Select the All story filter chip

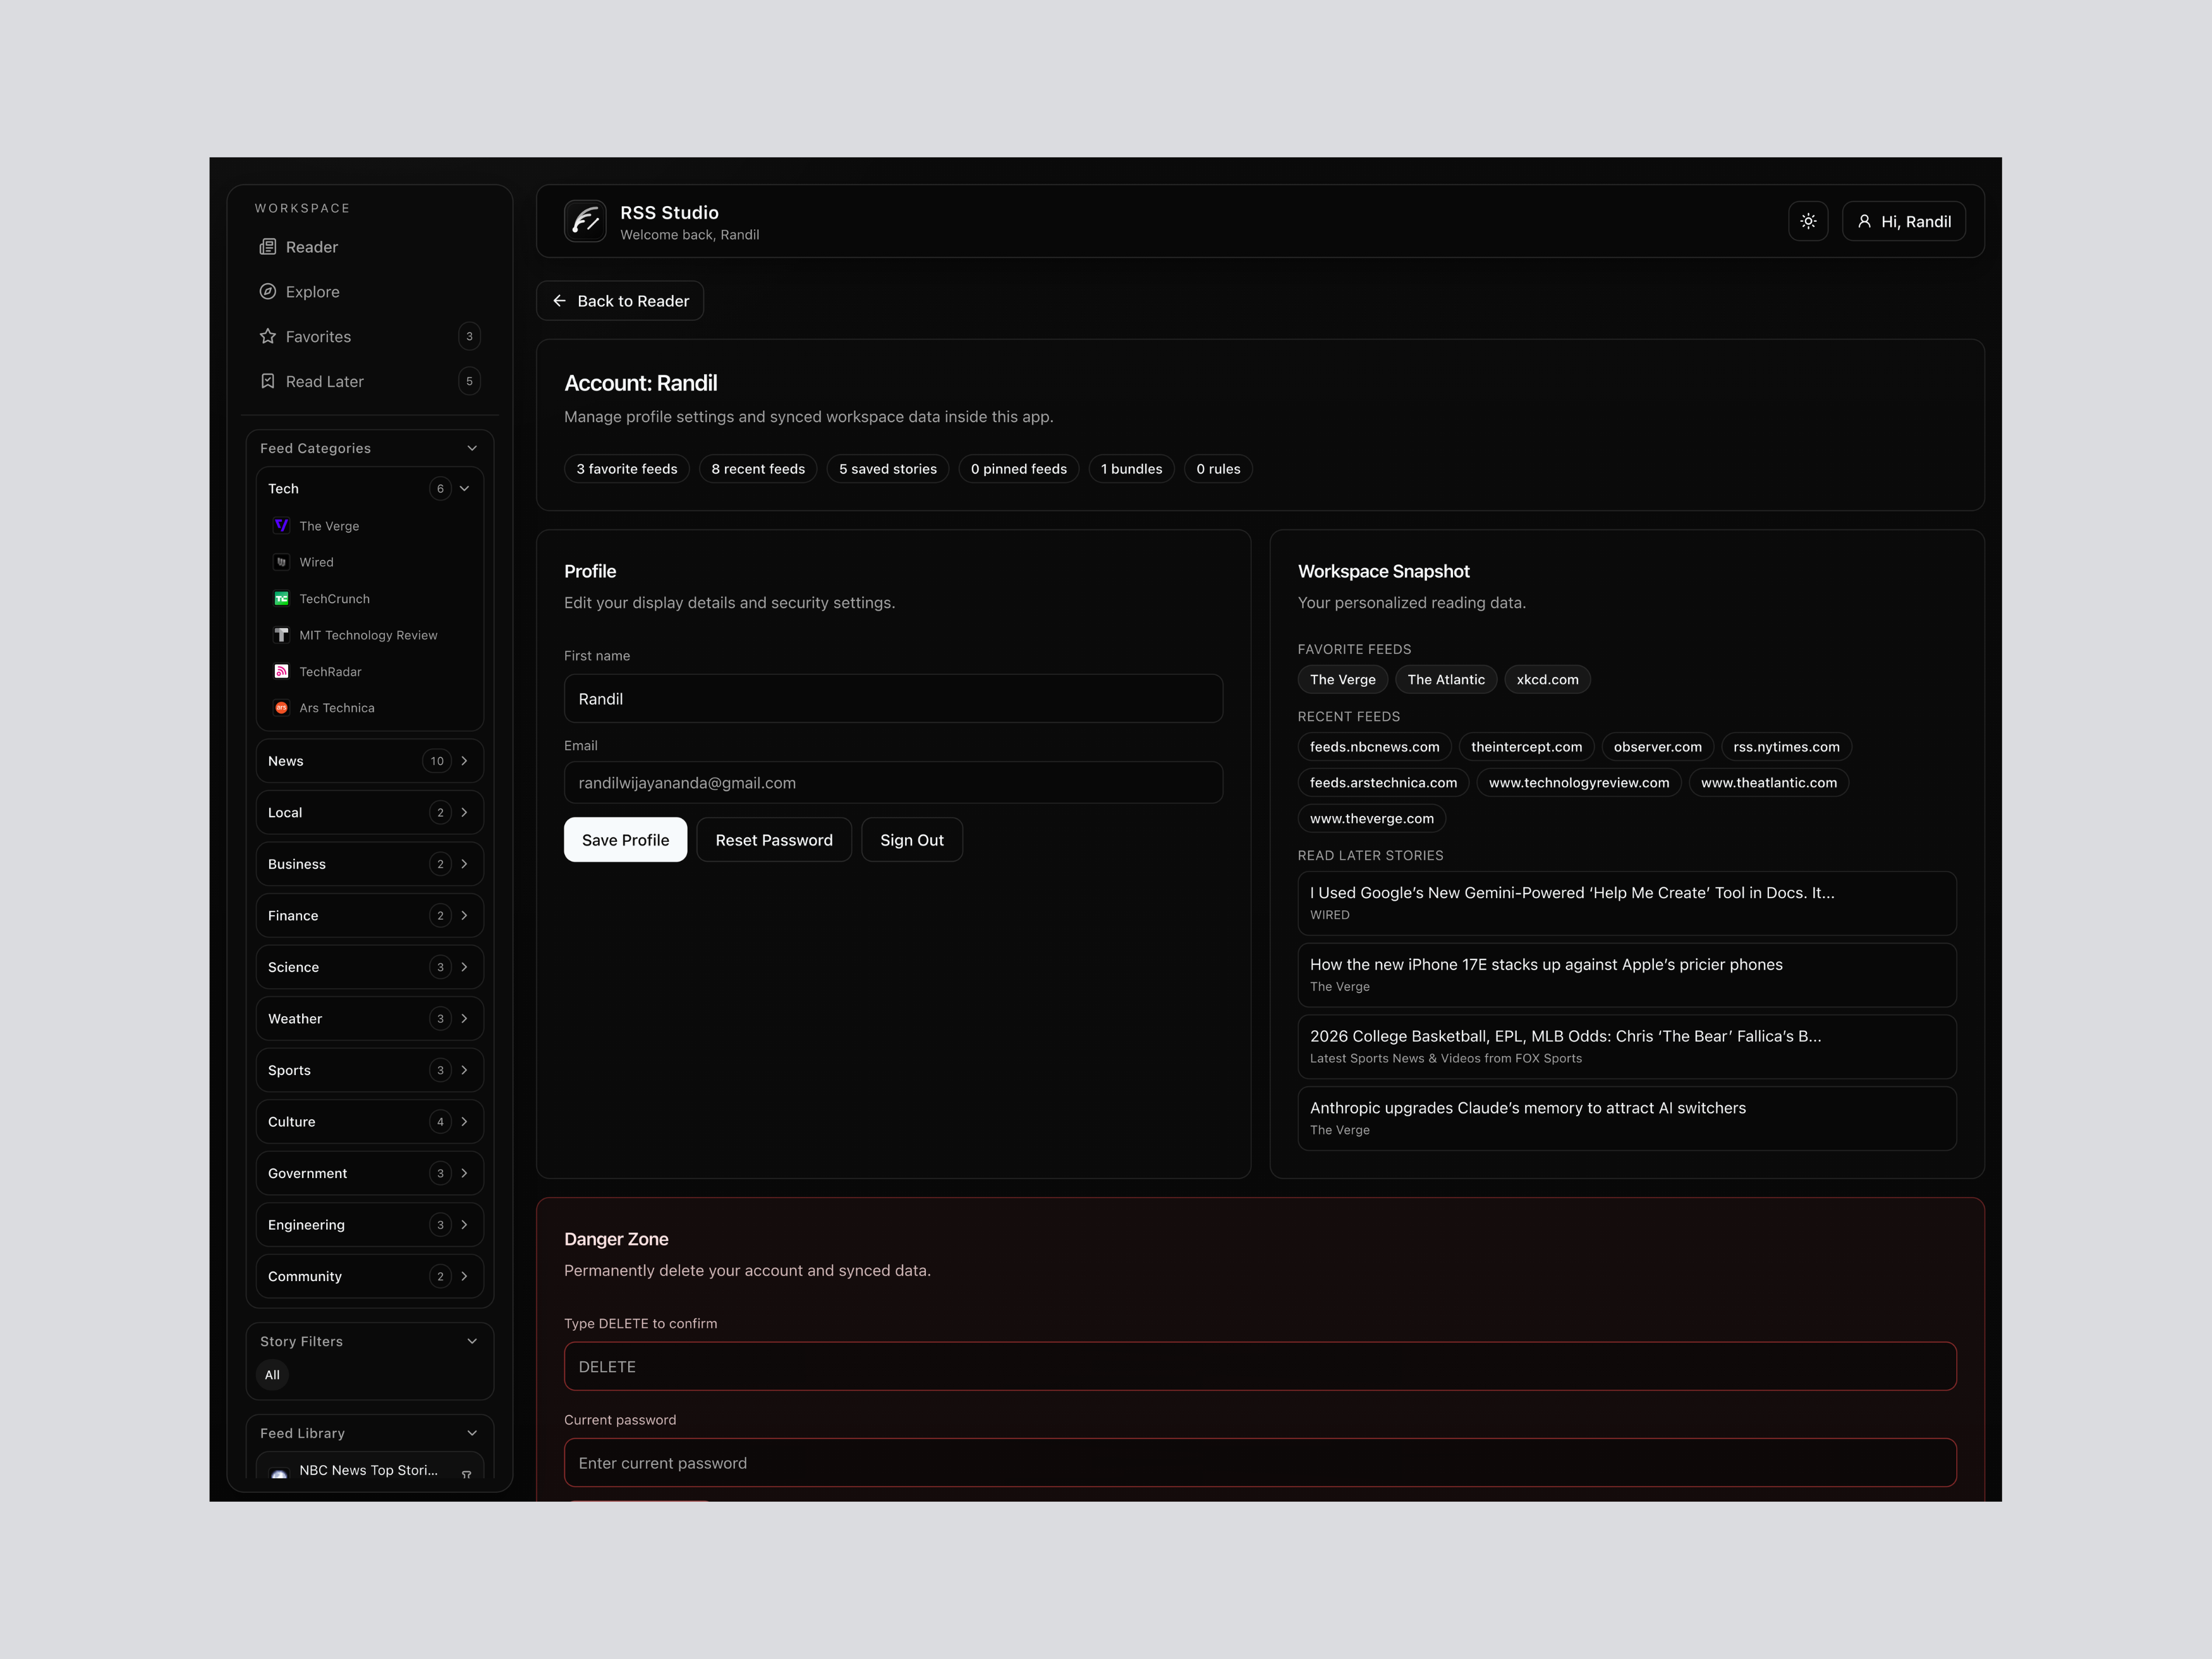pos(271,1374)
